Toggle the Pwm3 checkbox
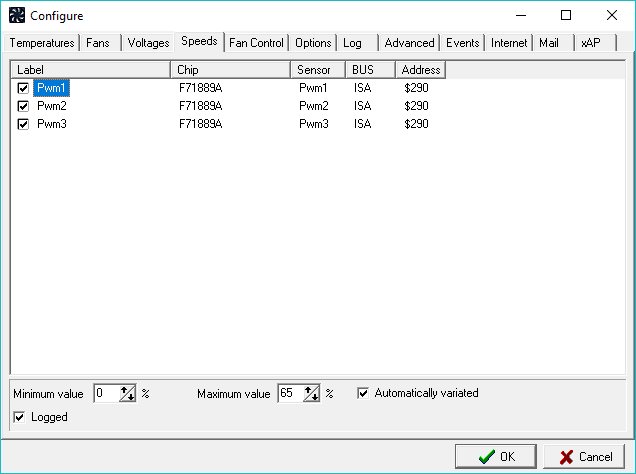Screen dimensions: 636x474 (23, 124)
